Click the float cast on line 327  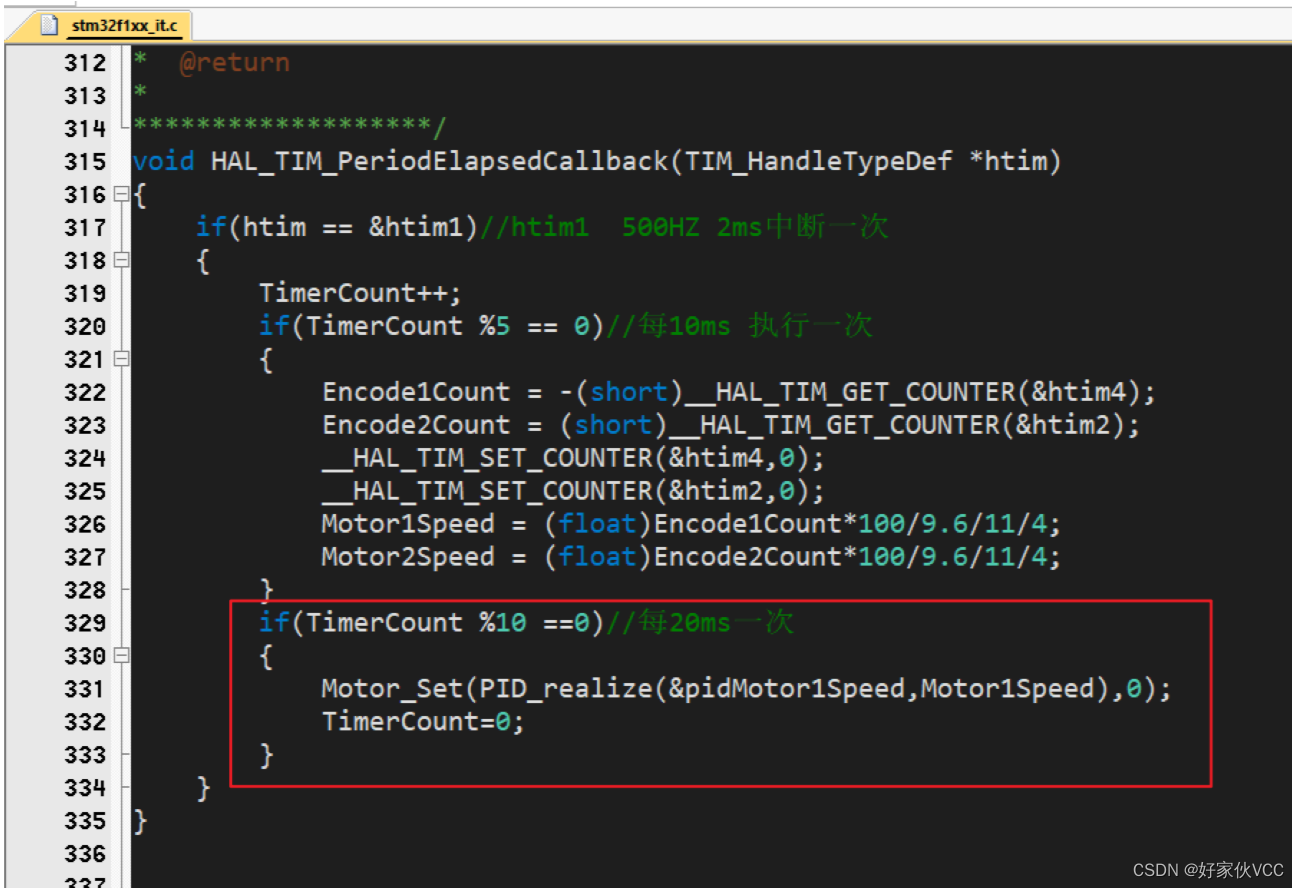(x=598, y=557)
